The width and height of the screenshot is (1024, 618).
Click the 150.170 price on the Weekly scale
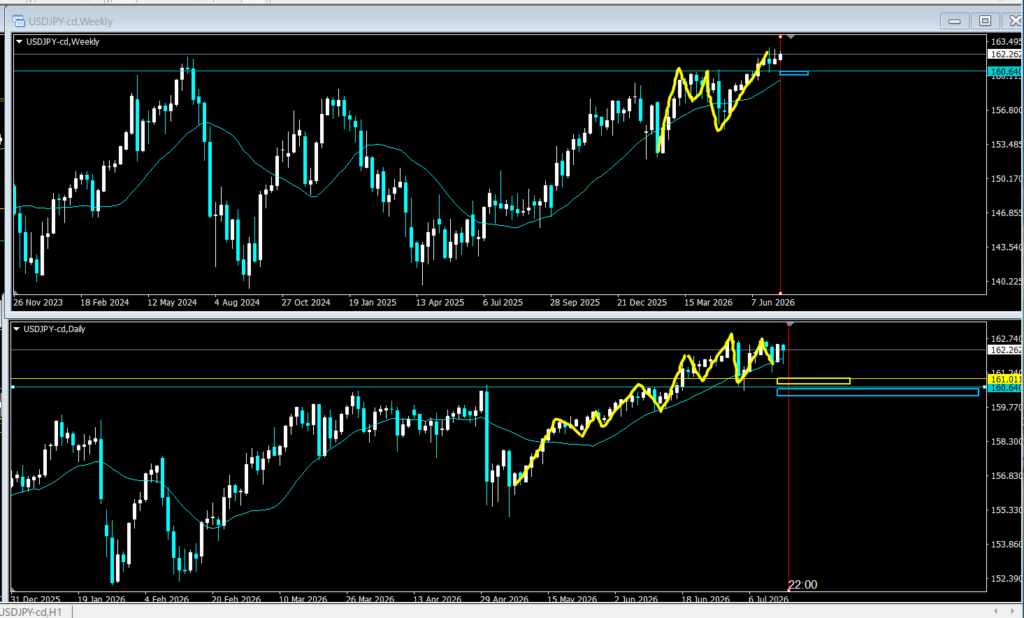[x=1006, y=178]
